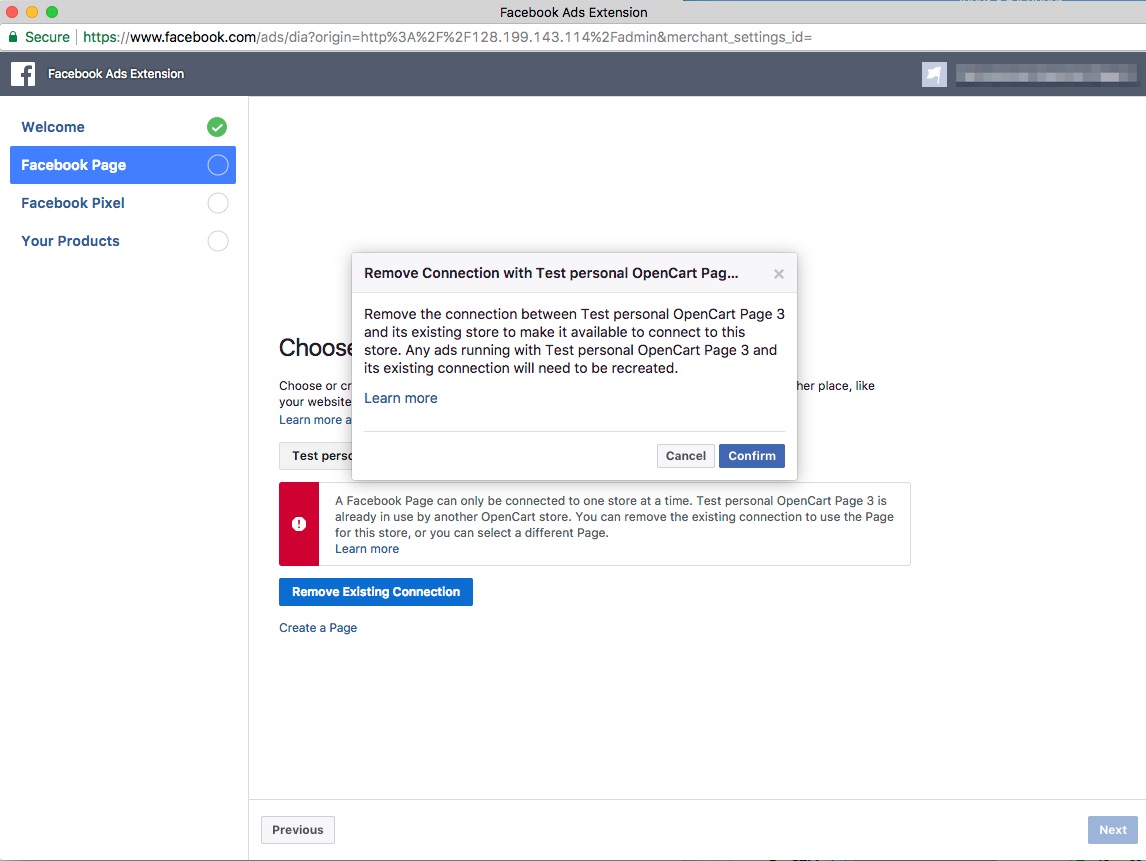Click the secure padlock icon in the address bar
The width and height of the screenshot is (1146, 861).
click(12, 37)
